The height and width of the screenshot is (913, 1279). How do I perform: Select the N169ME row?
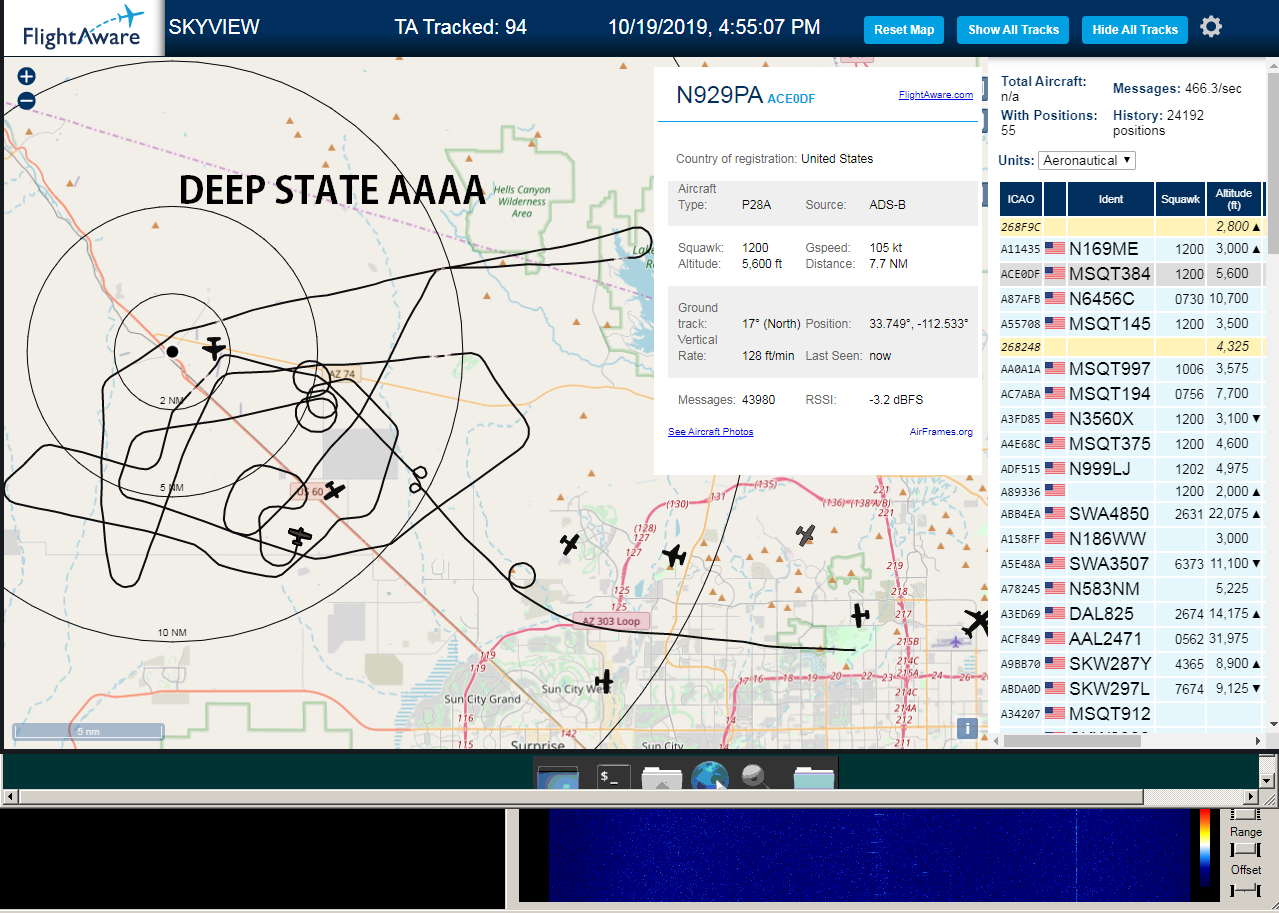(x=1131, y=248)
